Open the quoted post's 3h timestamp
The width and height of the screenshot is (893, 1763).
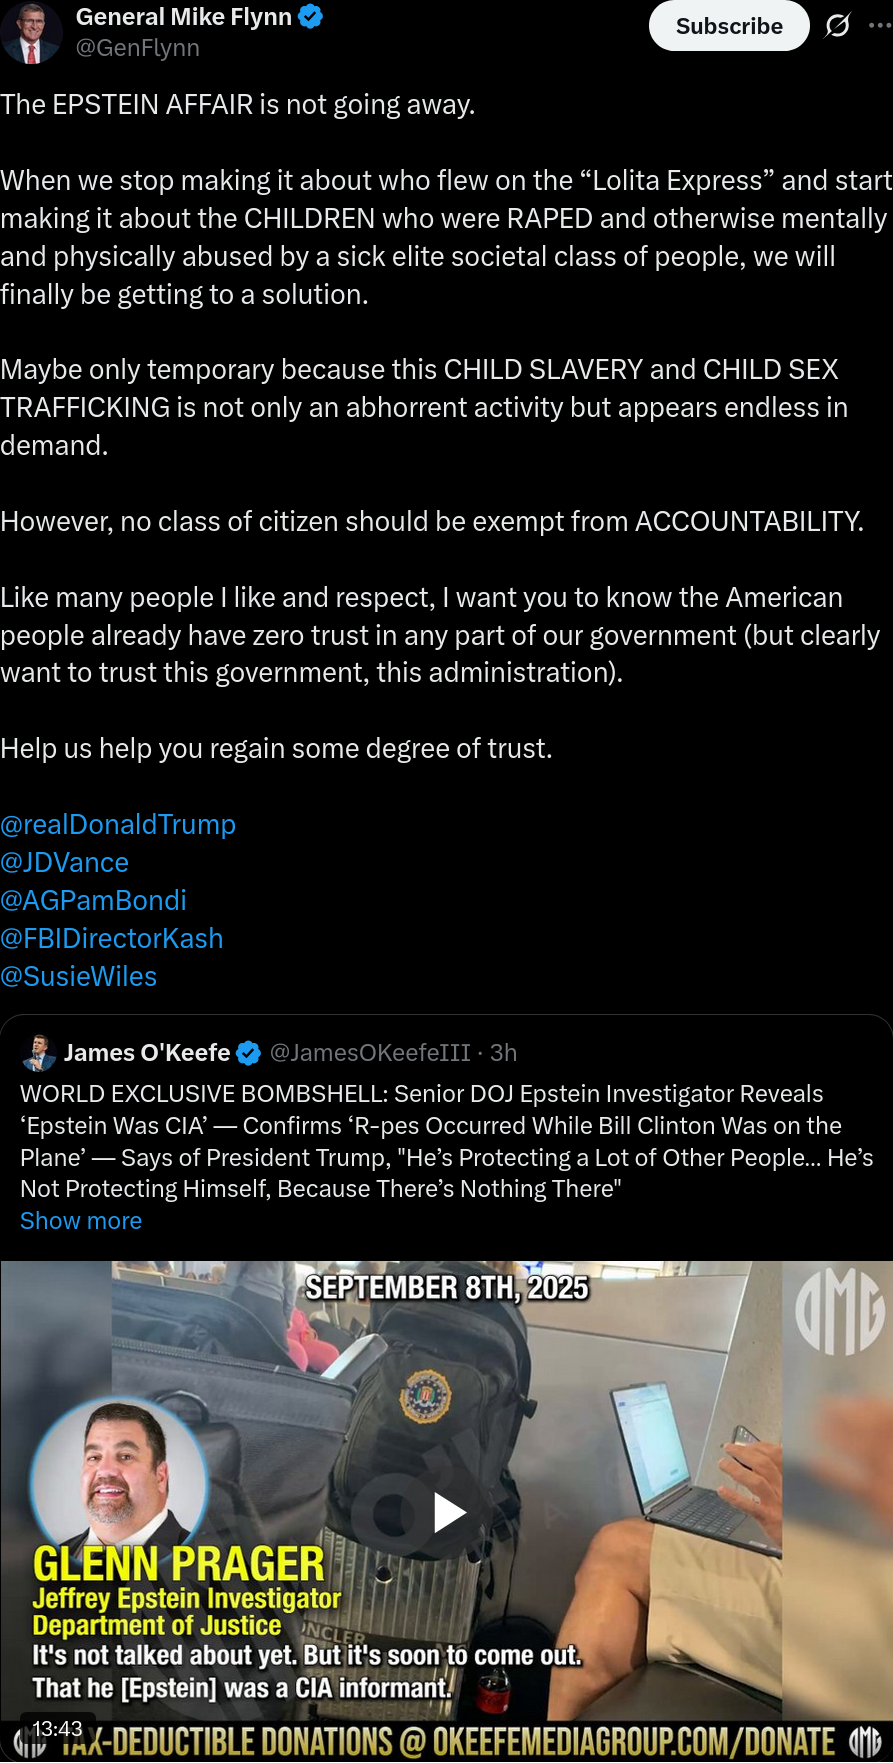pos(503,1053)
